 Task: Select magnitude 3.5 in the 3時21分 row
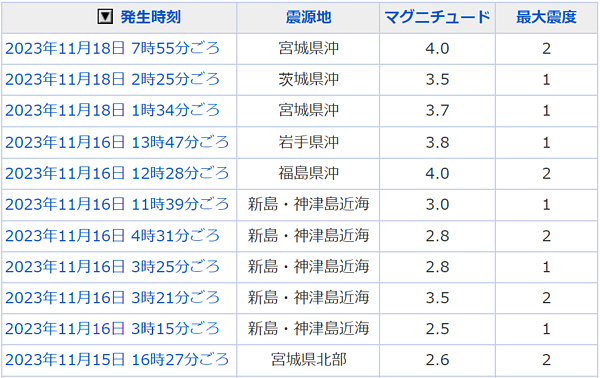pos(437,298)
